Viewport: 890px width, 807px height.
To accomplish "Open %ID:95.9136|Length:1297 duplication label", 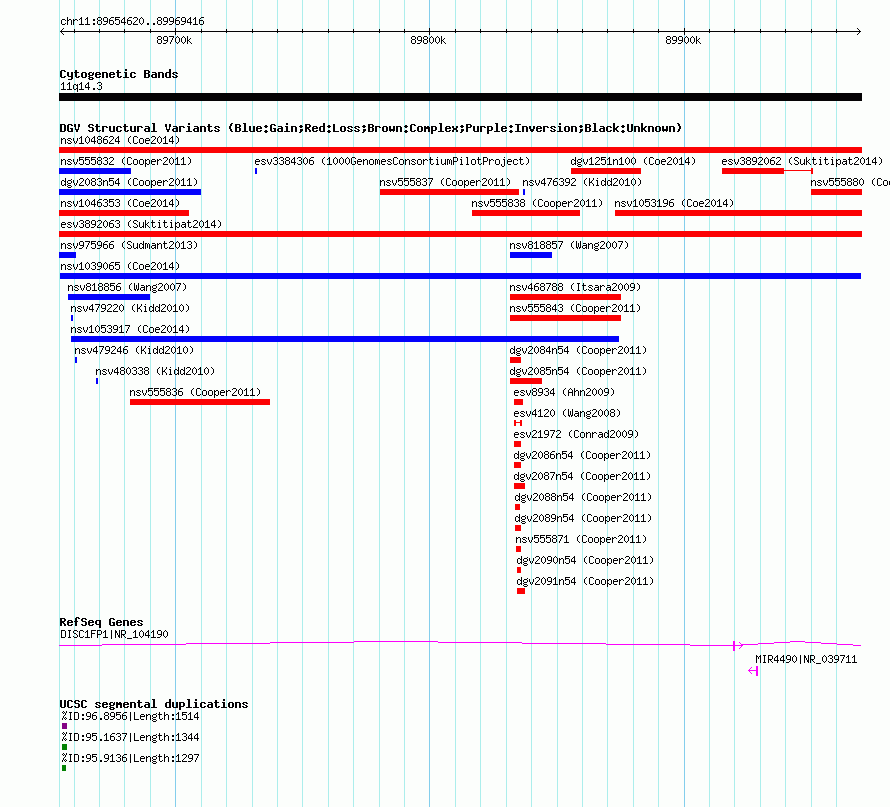I will tap(130, 758).
